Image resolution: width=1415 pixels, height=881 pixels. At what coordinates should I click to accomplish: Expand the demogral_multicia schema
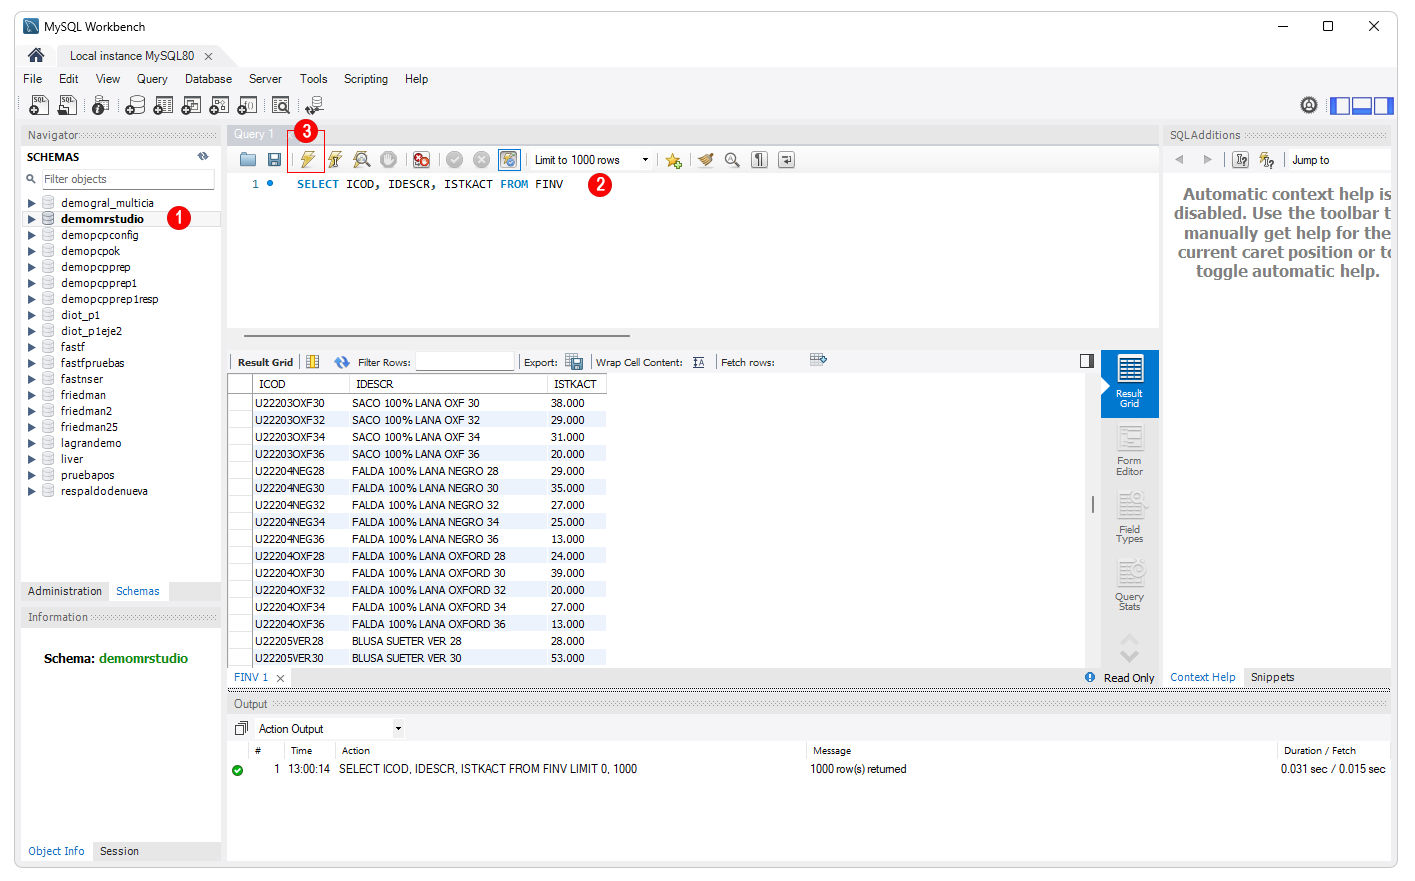coord(32,203)
